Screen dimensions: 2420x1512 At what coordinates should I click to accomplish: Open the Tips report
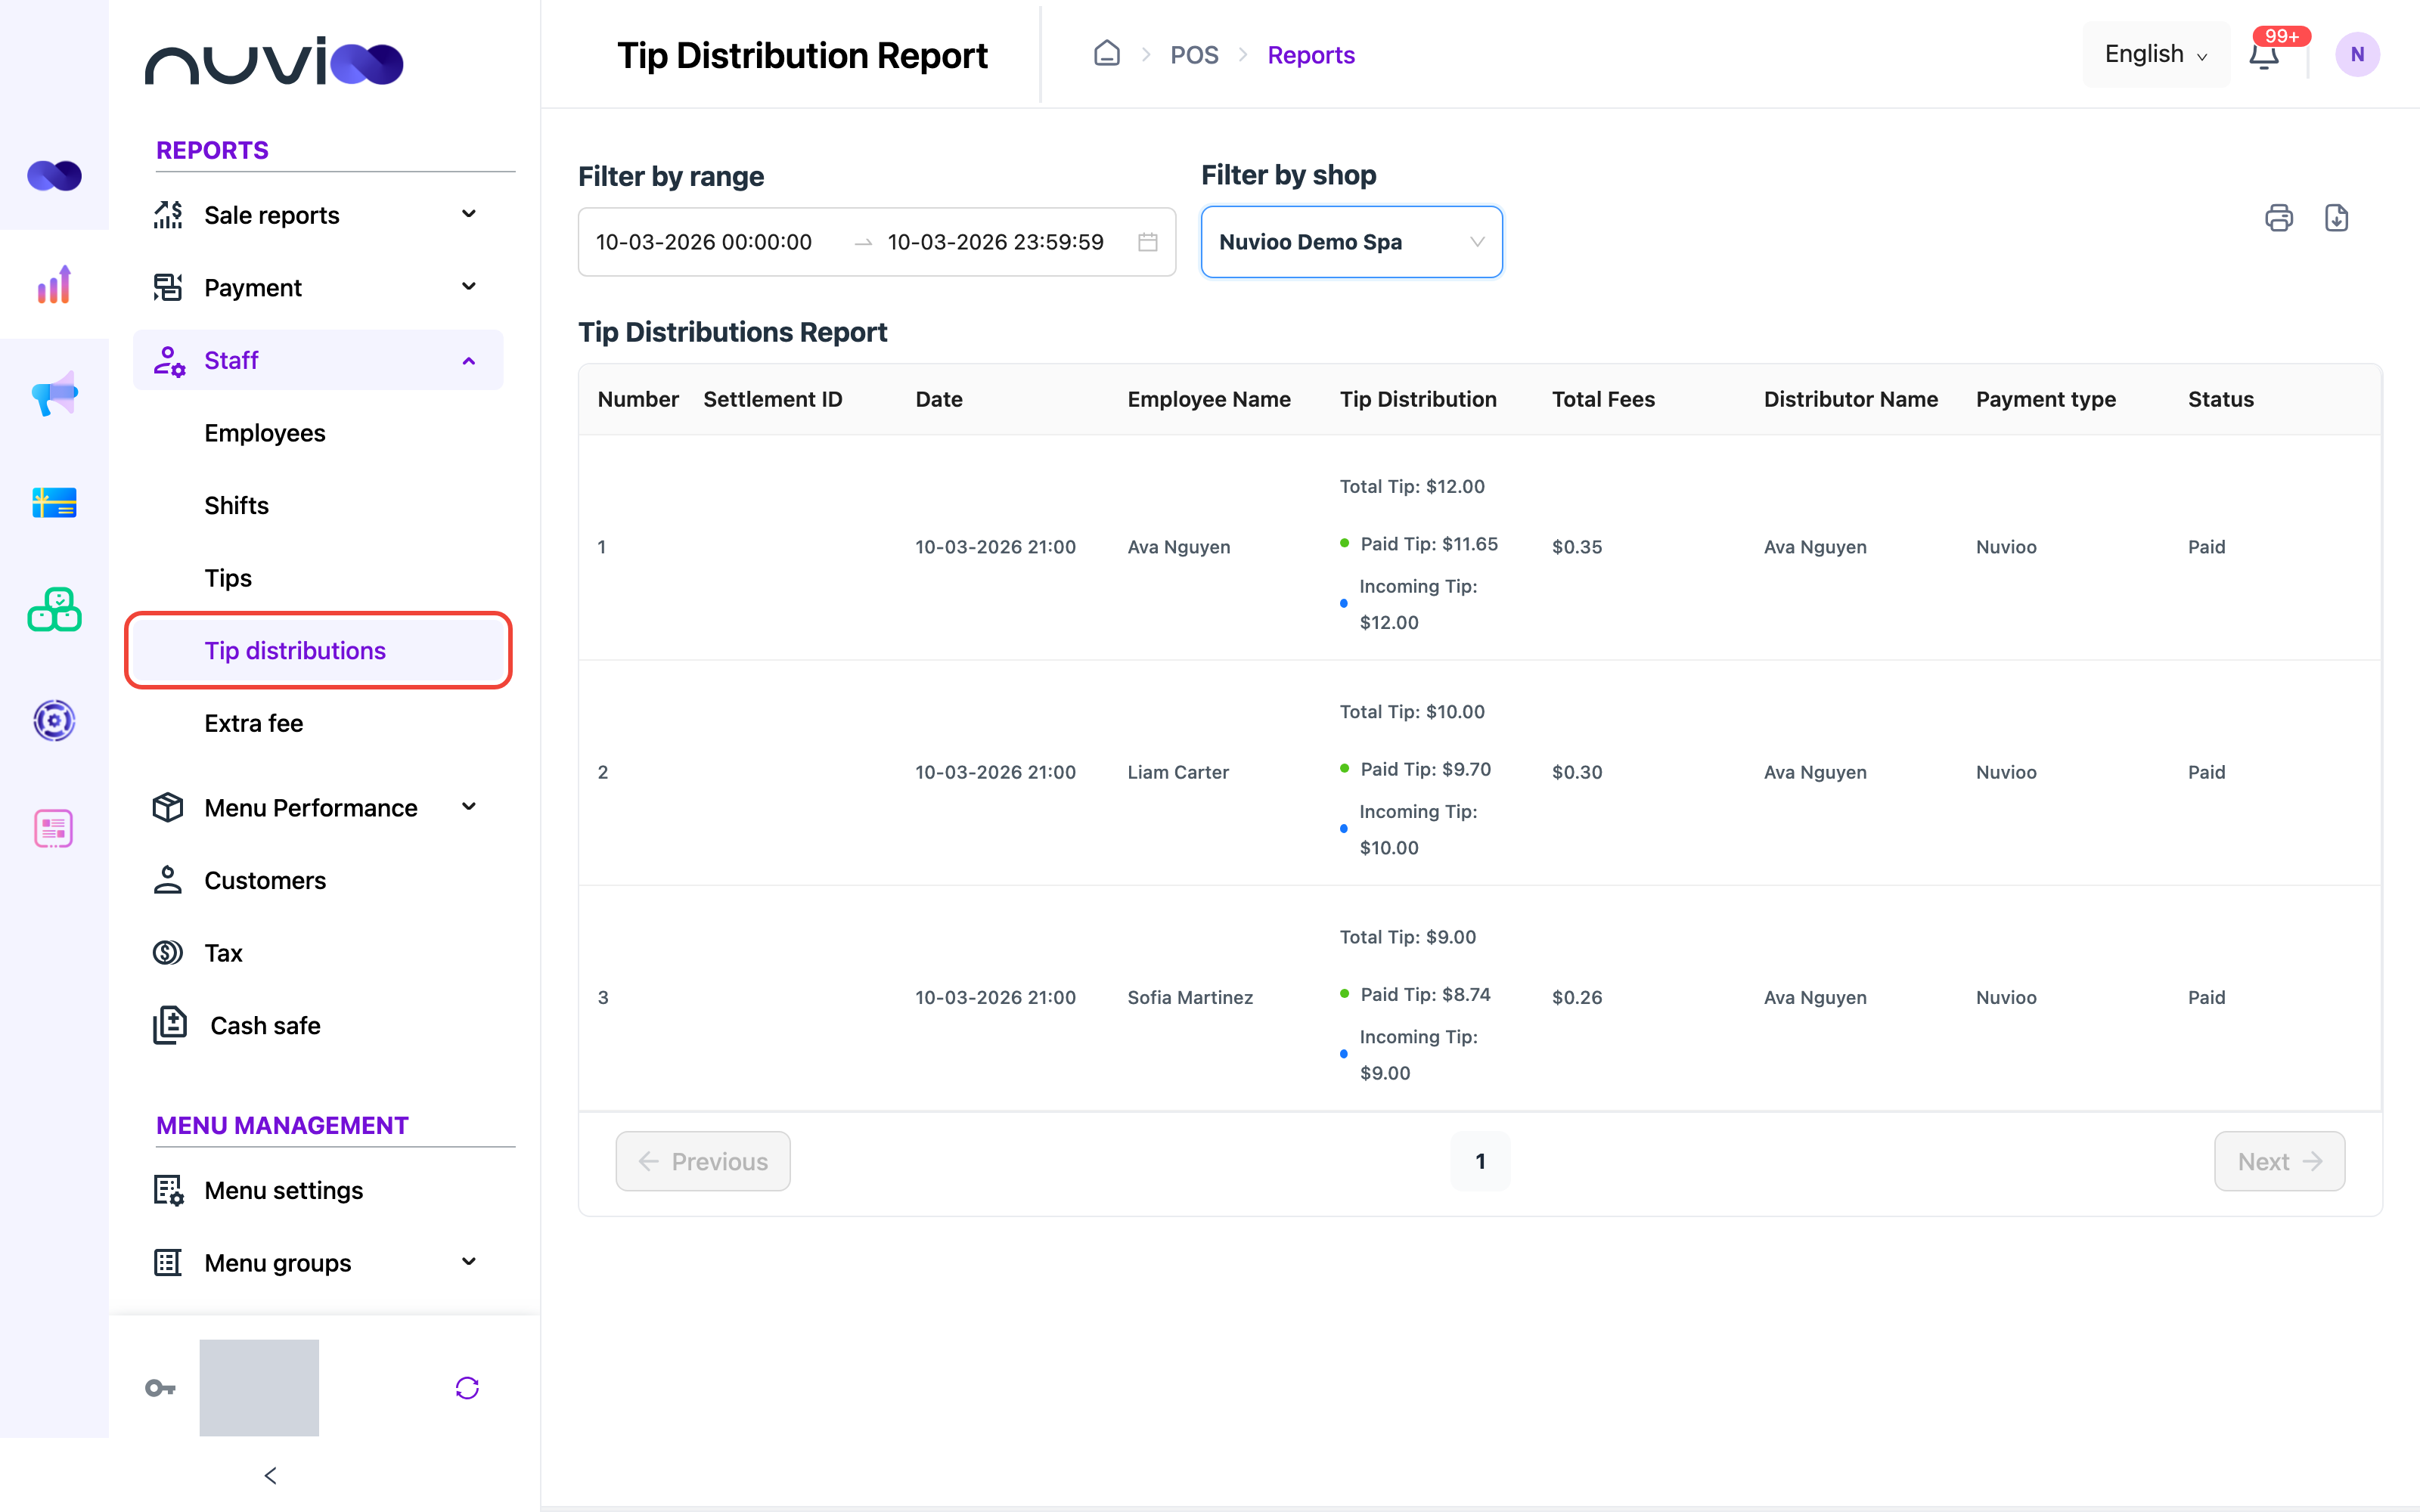pyautogui.click(x=228, y=578)
